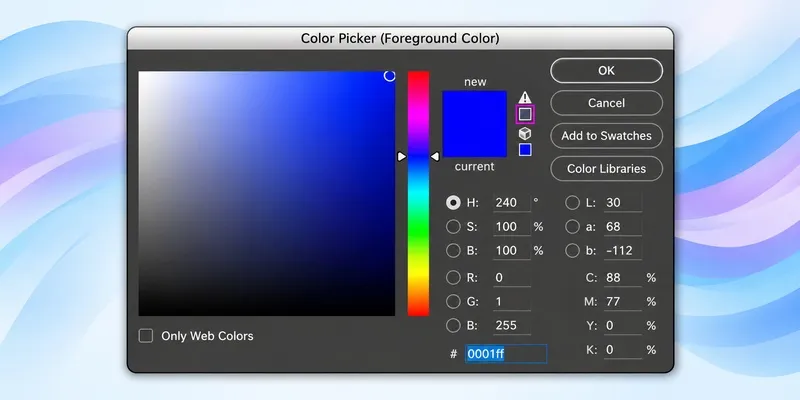Click the b value field showing -112
This screenshot has height=400, width=800.
623,251
